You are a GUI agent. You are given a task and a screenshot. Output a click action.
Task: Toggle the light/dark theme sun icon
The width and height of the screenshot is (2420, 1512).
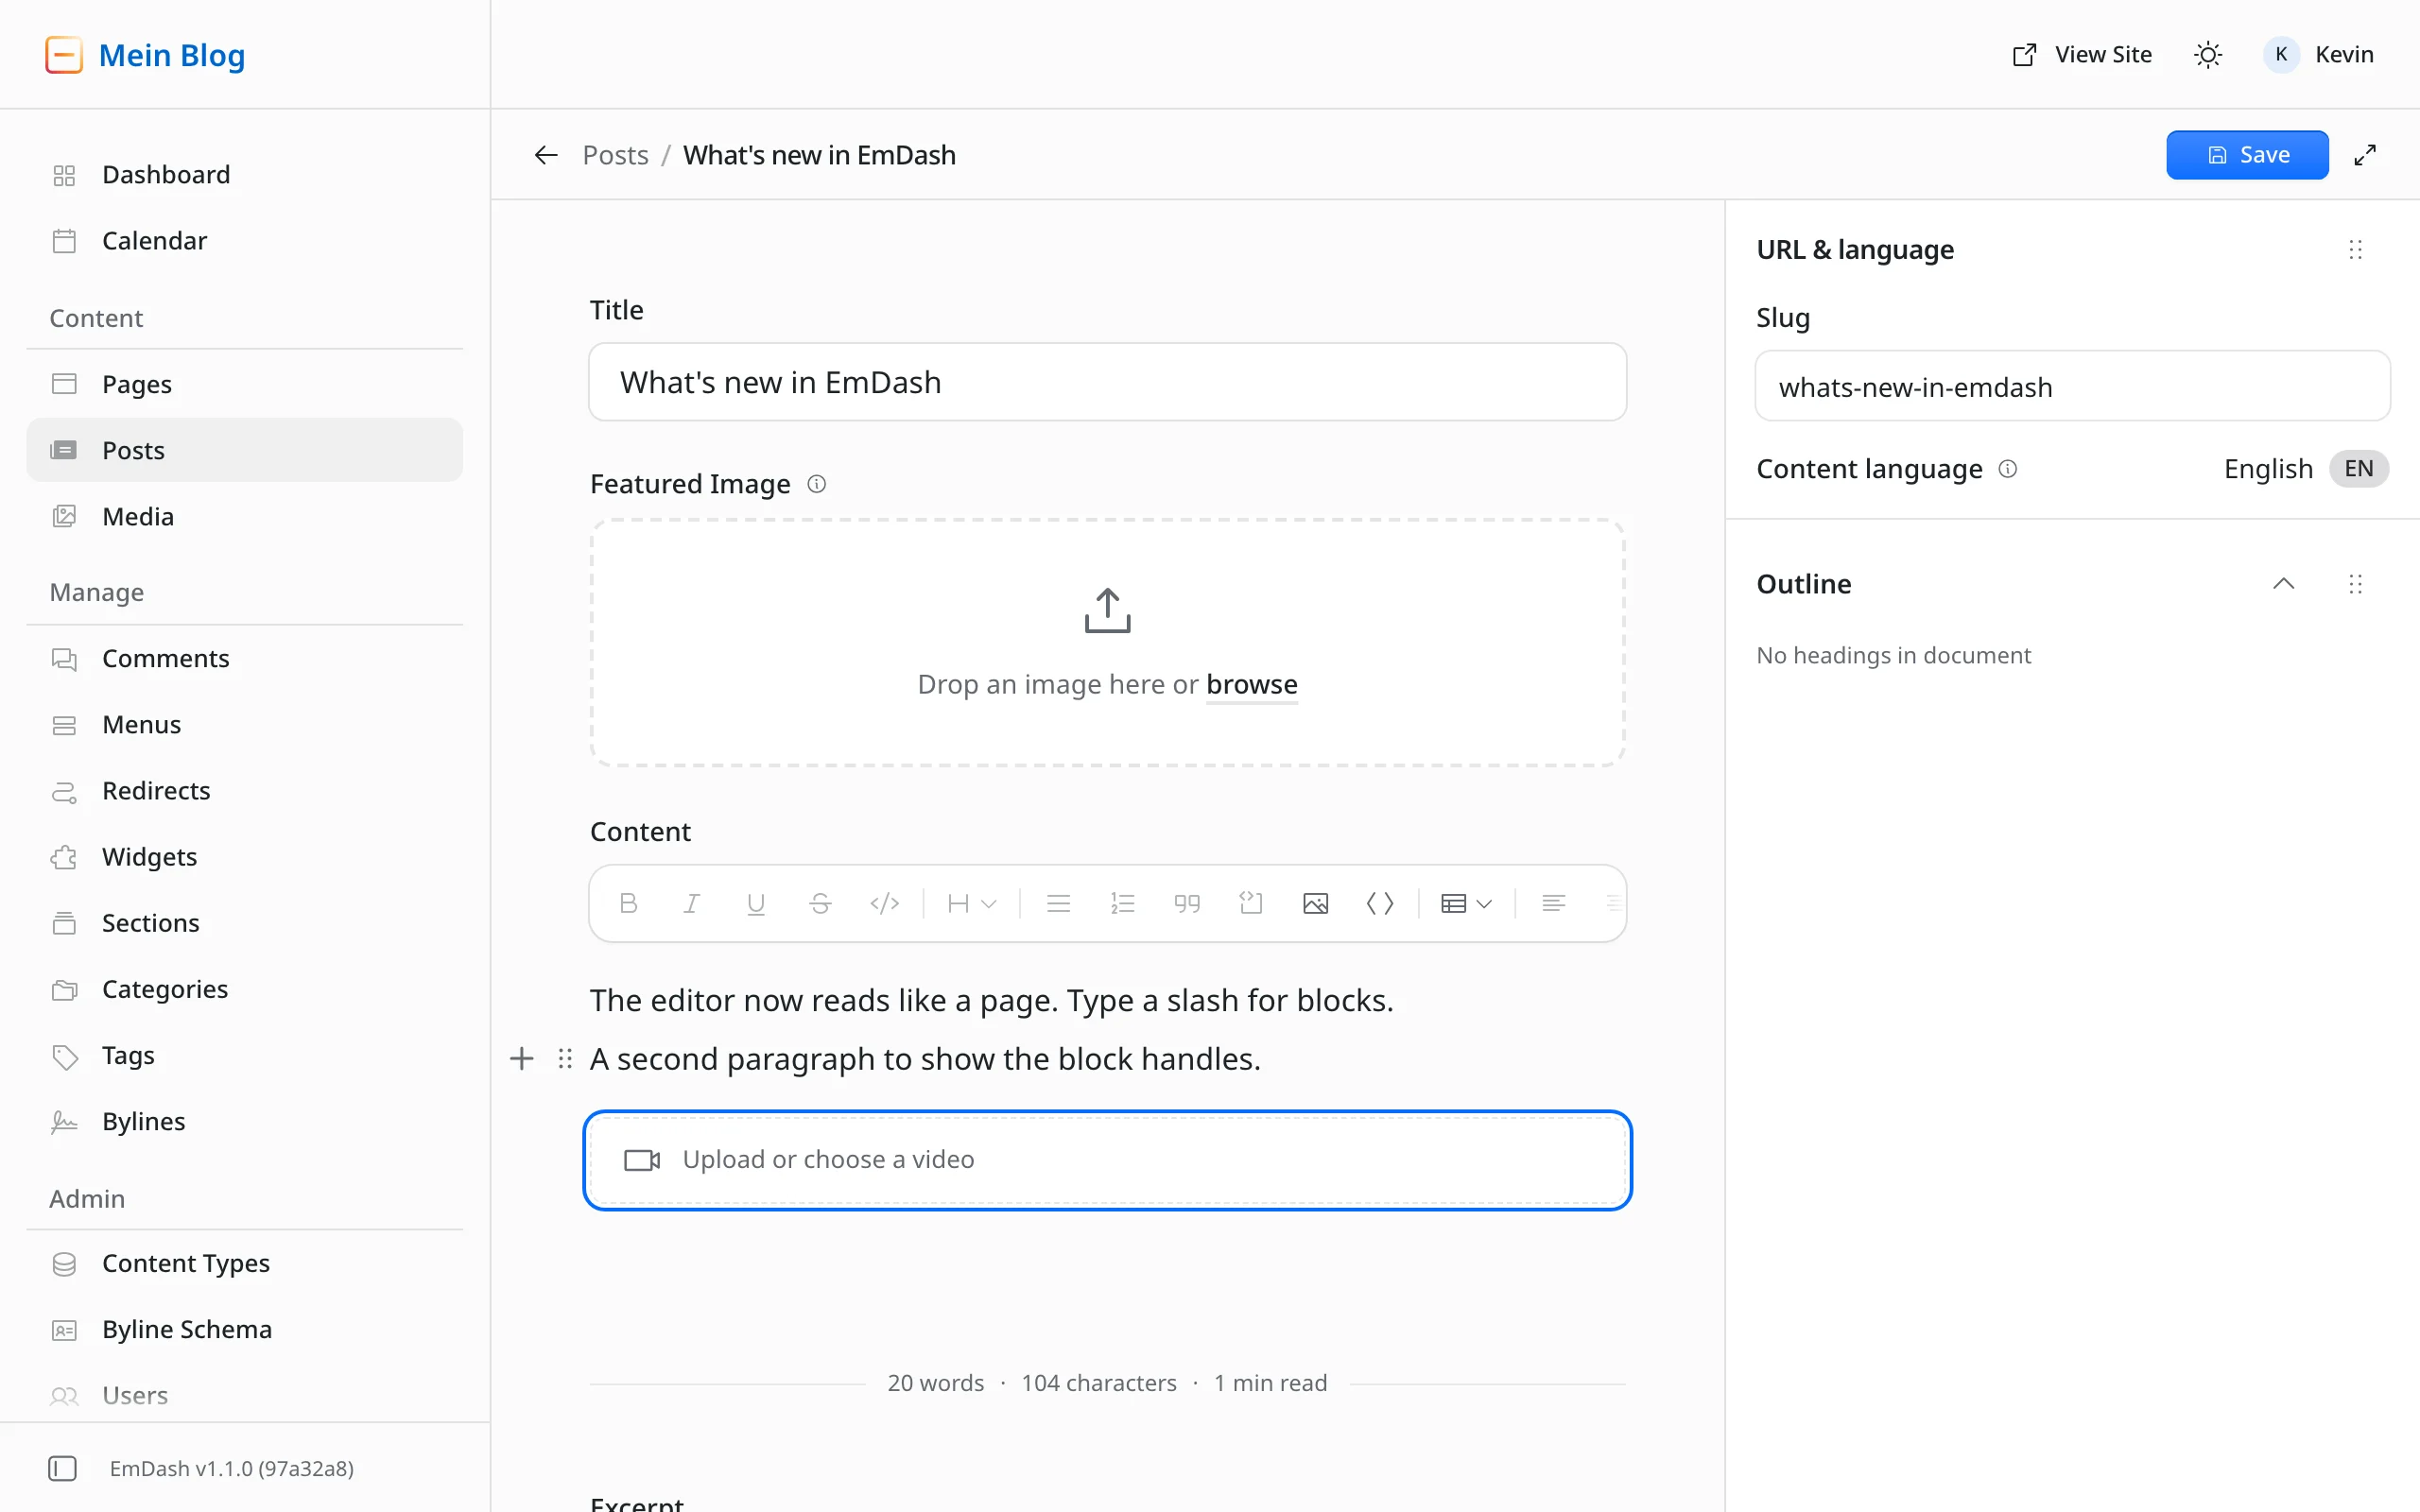tap(2208, 54)
